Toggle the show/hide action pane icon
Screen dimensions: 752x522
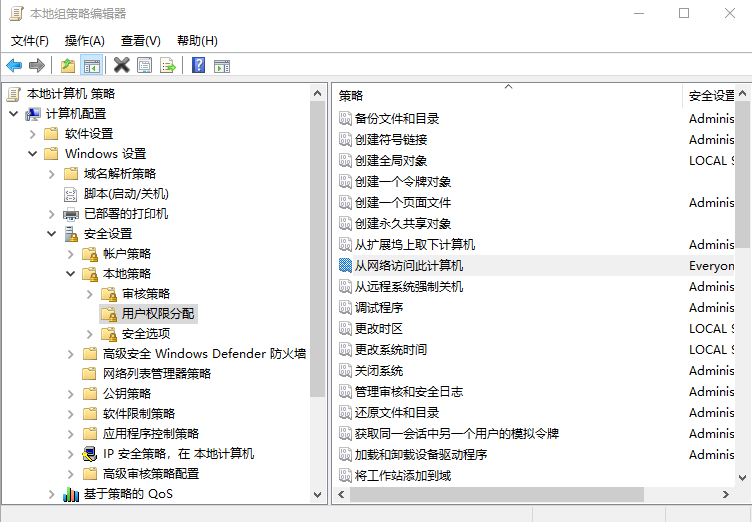pos(222,66)
